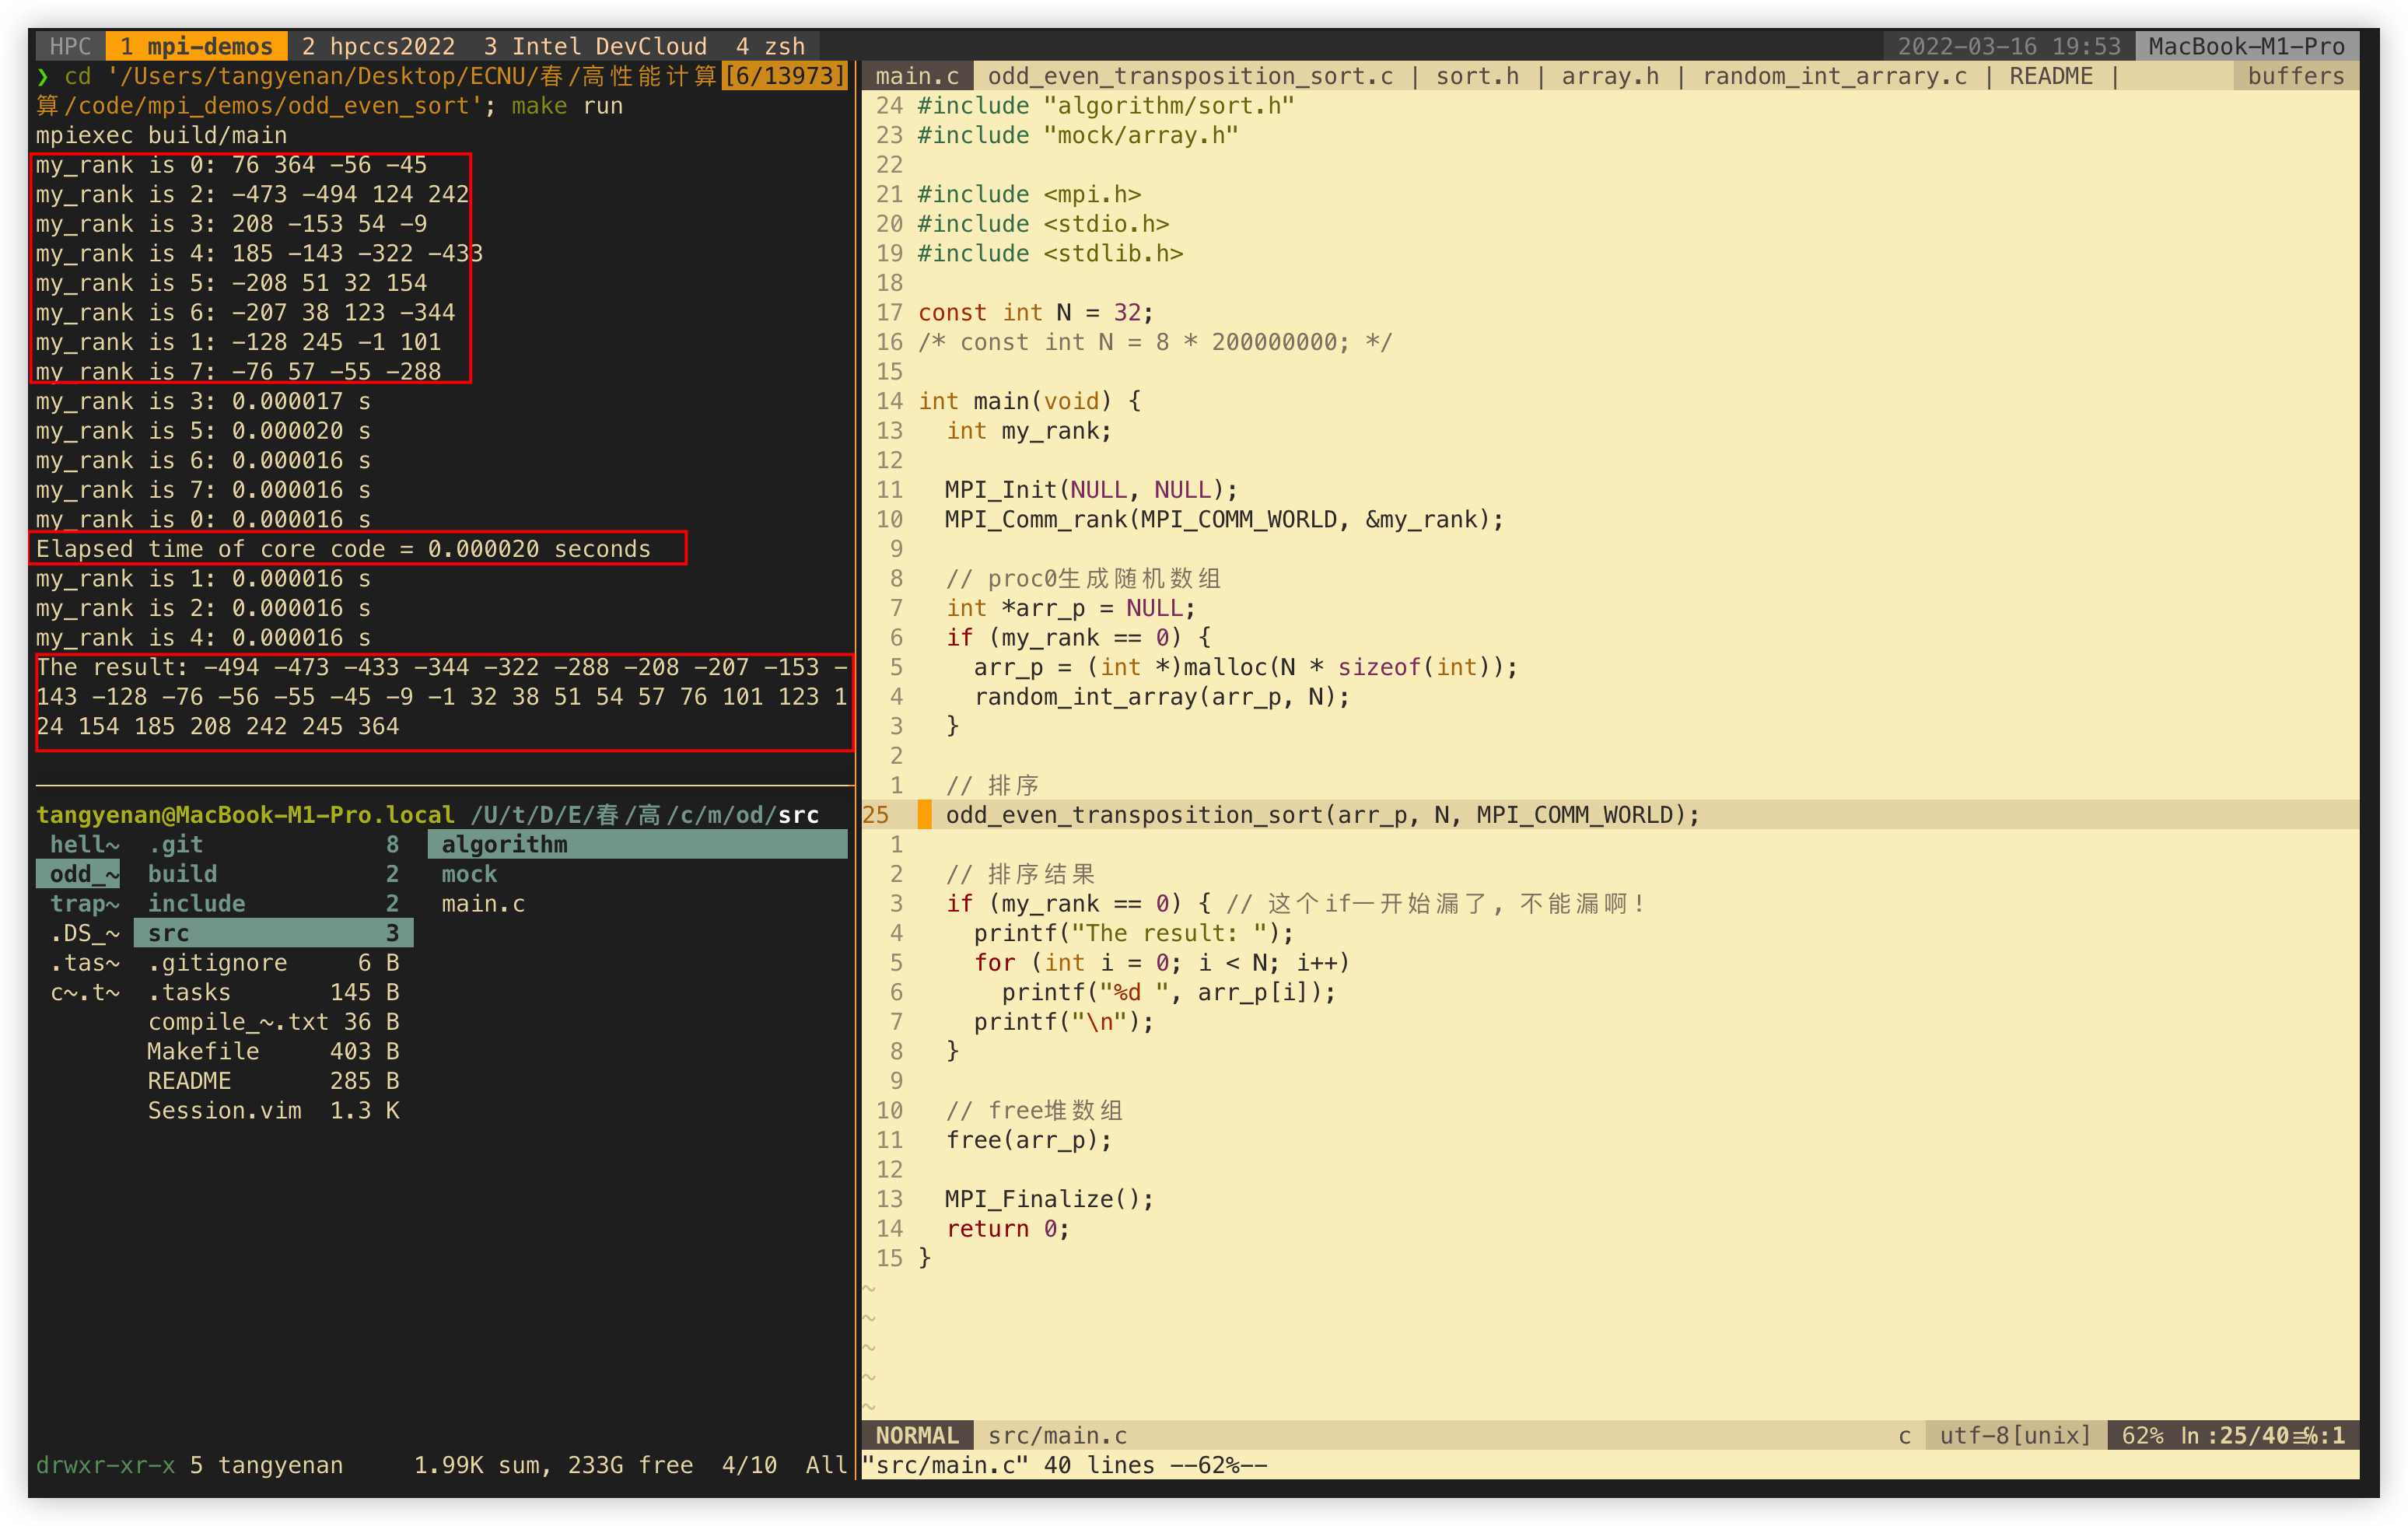Image resolution: width=2408 pixels, height=1526 pixels.
Task: Select the zsh tmux window
Action: click(770, 46)
